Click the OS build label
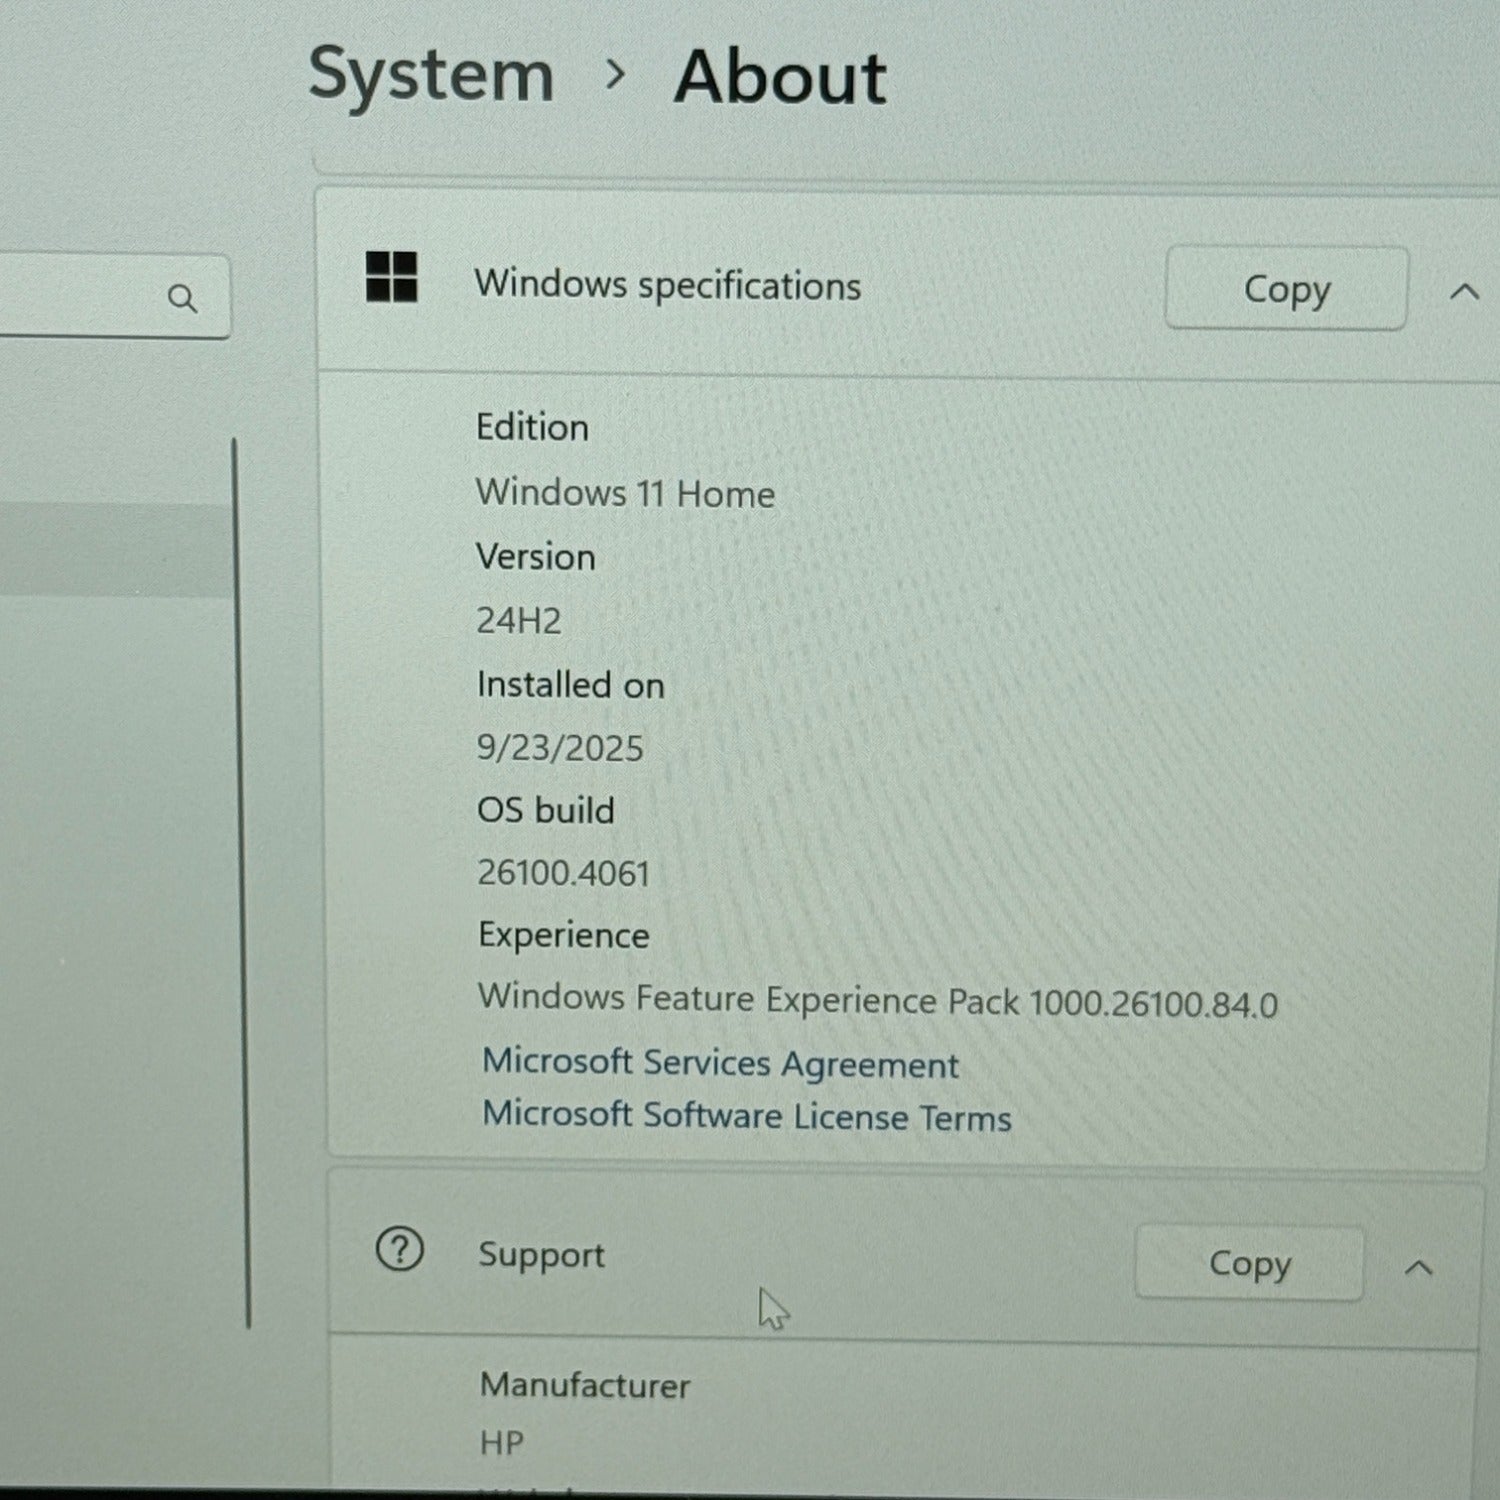This screenshot has height=1500, width=1500. [545, 810]
